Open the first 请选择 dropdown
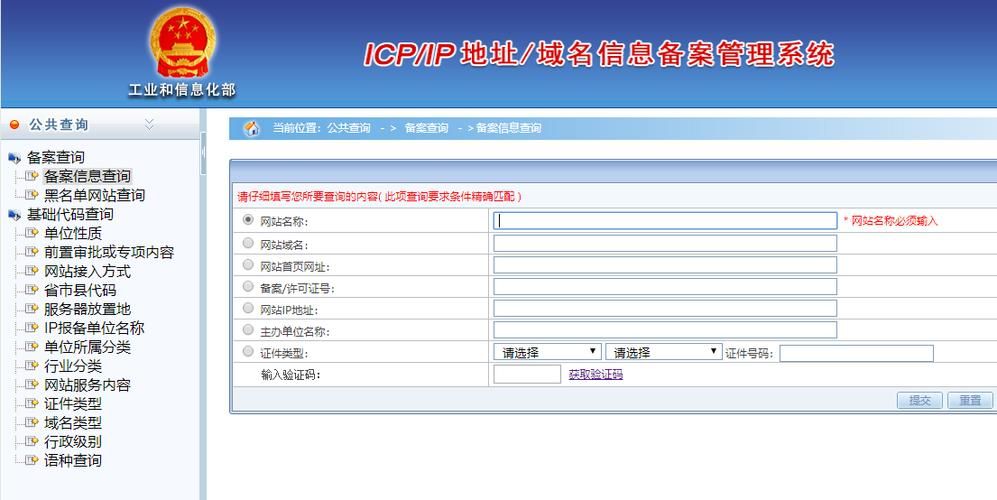Viewport: 997px width, 500px height. pos(547,352)
